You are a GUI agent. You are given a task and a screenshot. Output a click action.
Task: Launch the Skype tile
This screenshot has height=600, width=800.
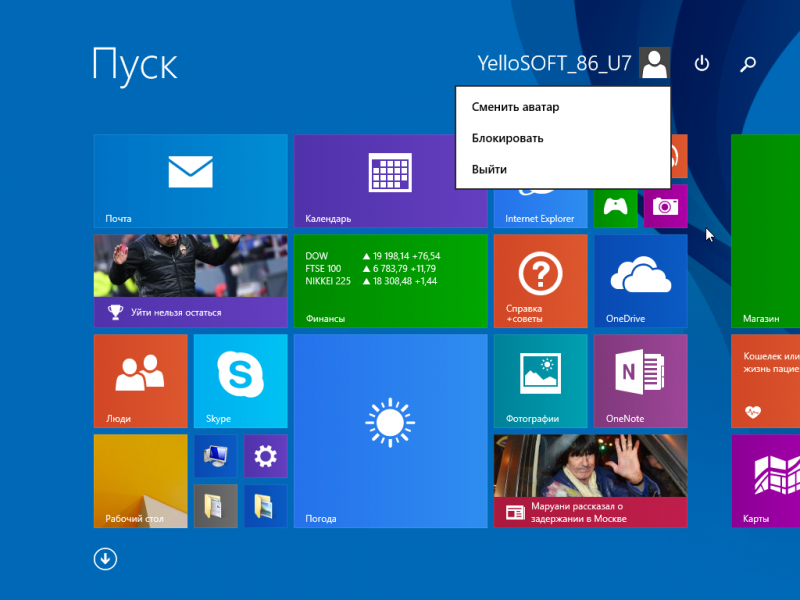(240, 381)
